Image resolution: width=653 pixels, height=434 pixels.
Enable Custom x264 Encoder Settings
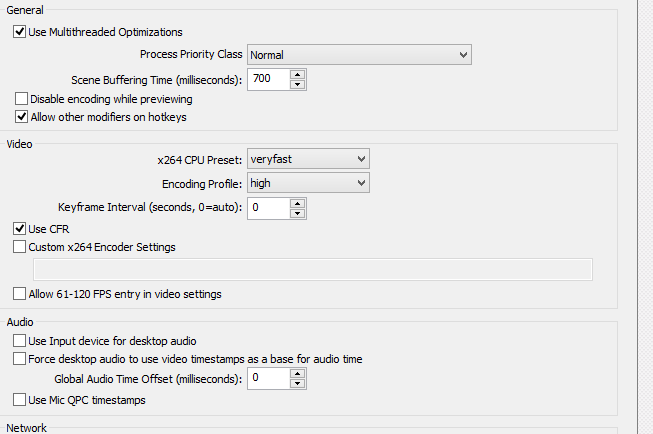(x=20, y=247)
